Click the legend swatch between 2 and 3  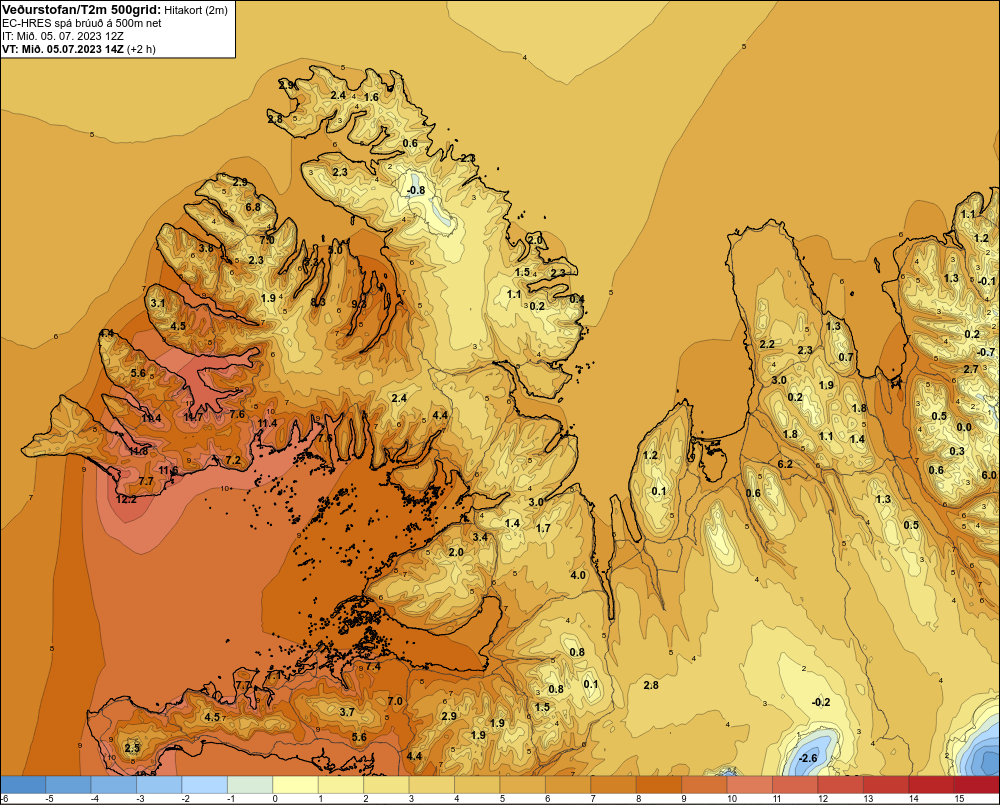pos(386,785)
